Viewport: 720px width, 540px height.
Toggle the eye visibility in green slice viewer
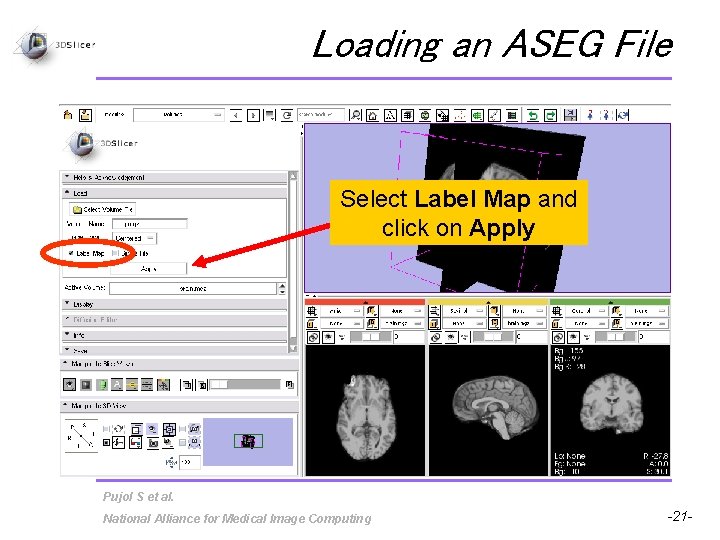coord(574,338)
